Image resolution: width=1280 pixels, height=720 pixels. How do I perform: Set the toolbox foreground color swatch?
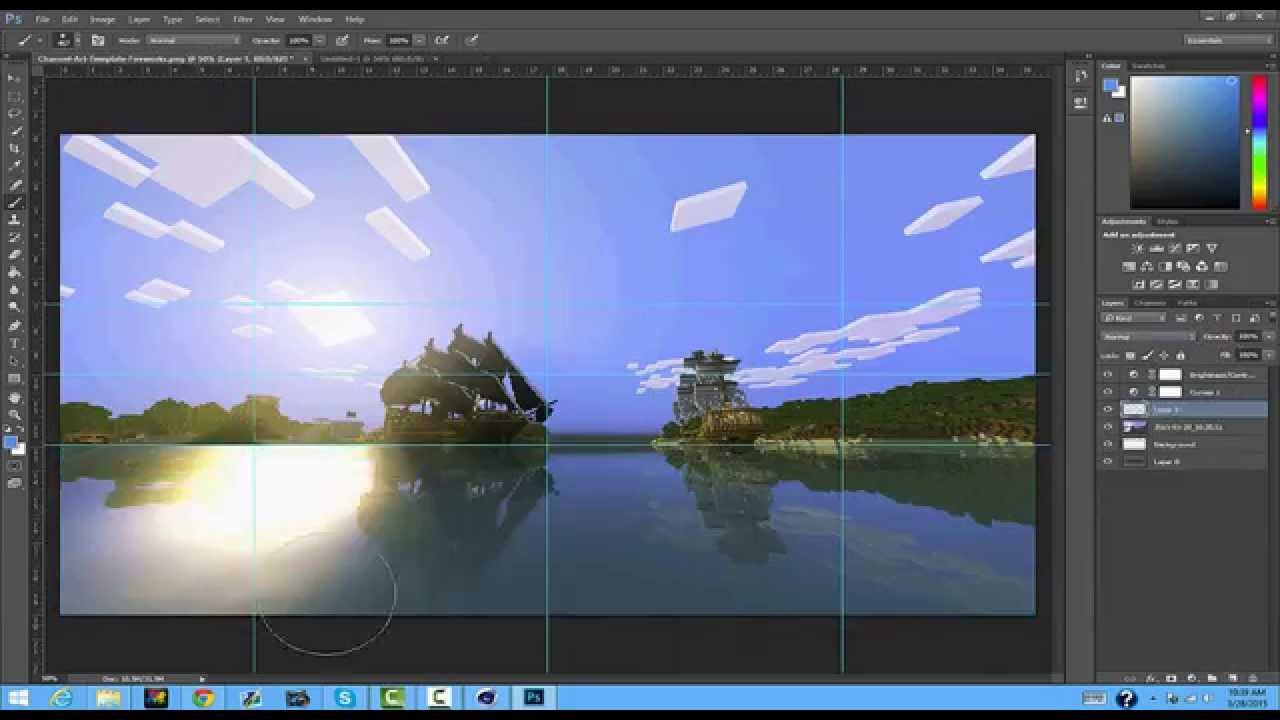[x=11, y=441]
